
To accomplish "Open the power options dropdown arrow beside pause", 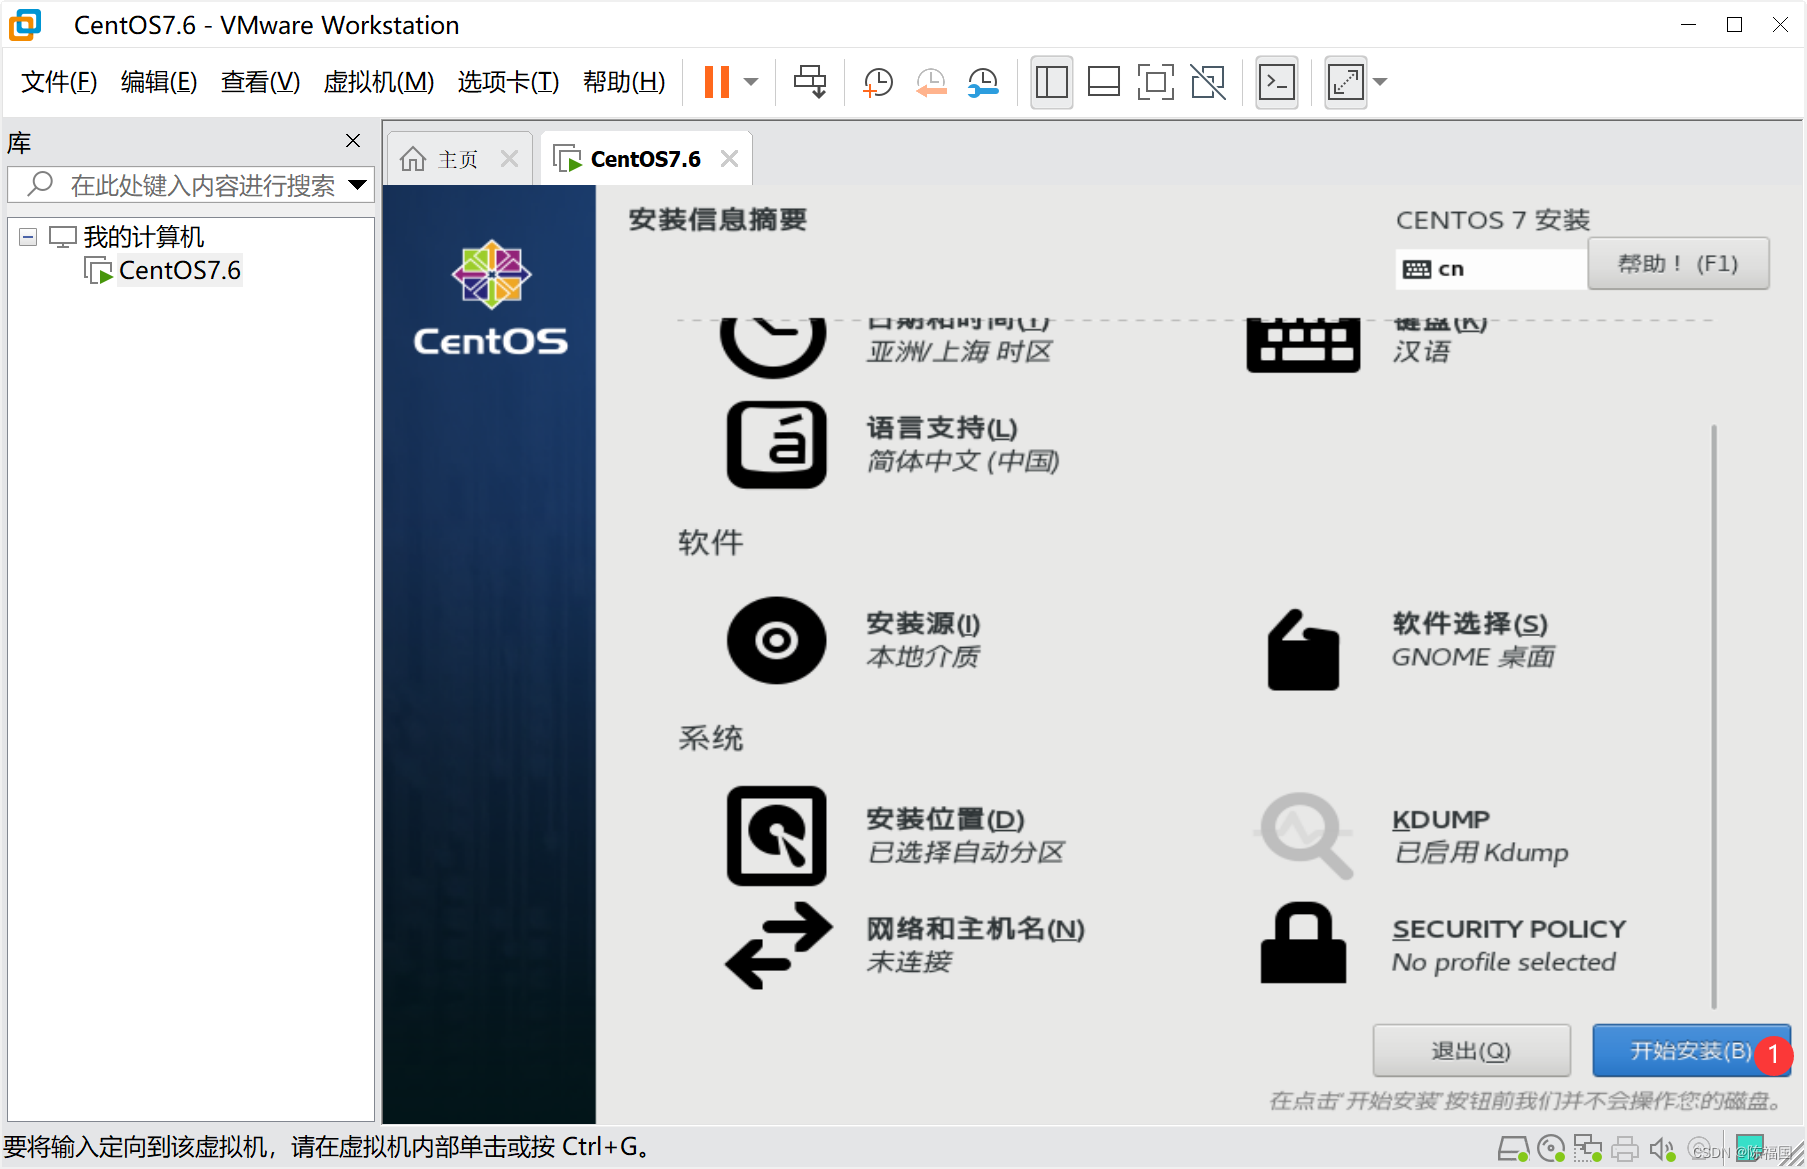I will tap(751, 82).
